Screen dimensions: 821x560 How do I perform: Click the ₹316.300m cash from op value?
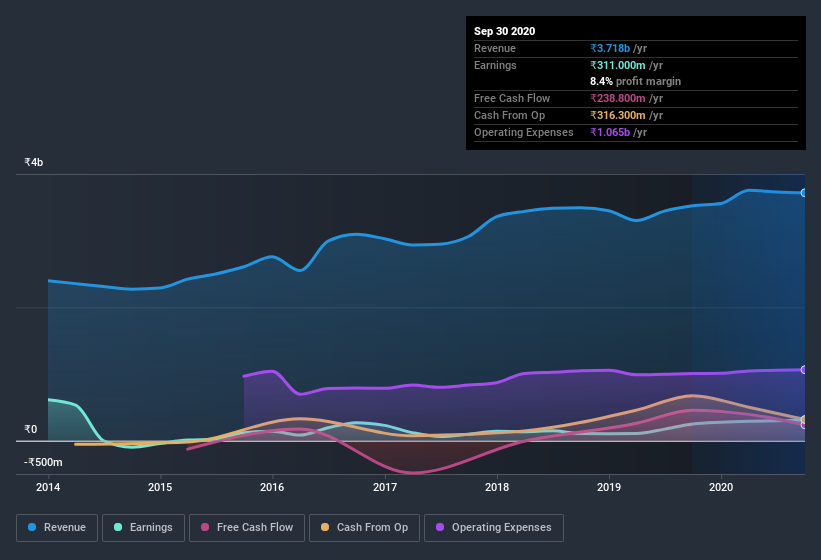click(x=617, y=115)
